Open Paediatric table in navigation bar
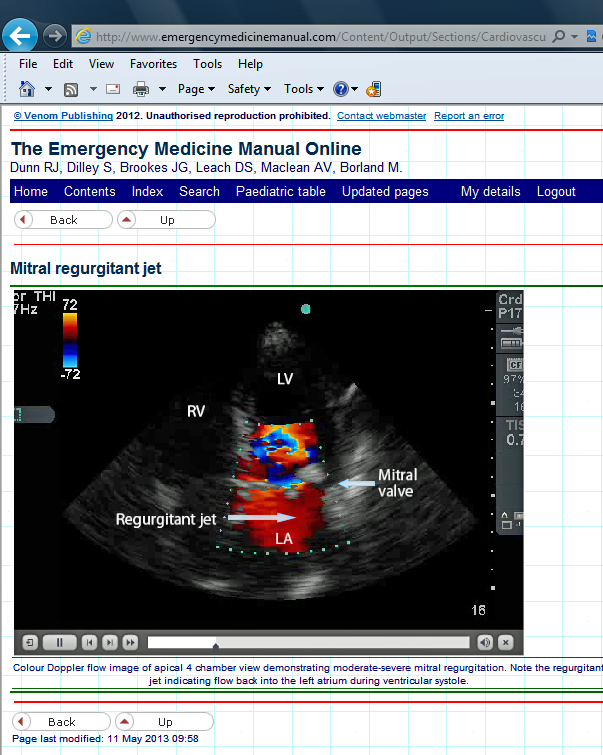 coord(281,191)
